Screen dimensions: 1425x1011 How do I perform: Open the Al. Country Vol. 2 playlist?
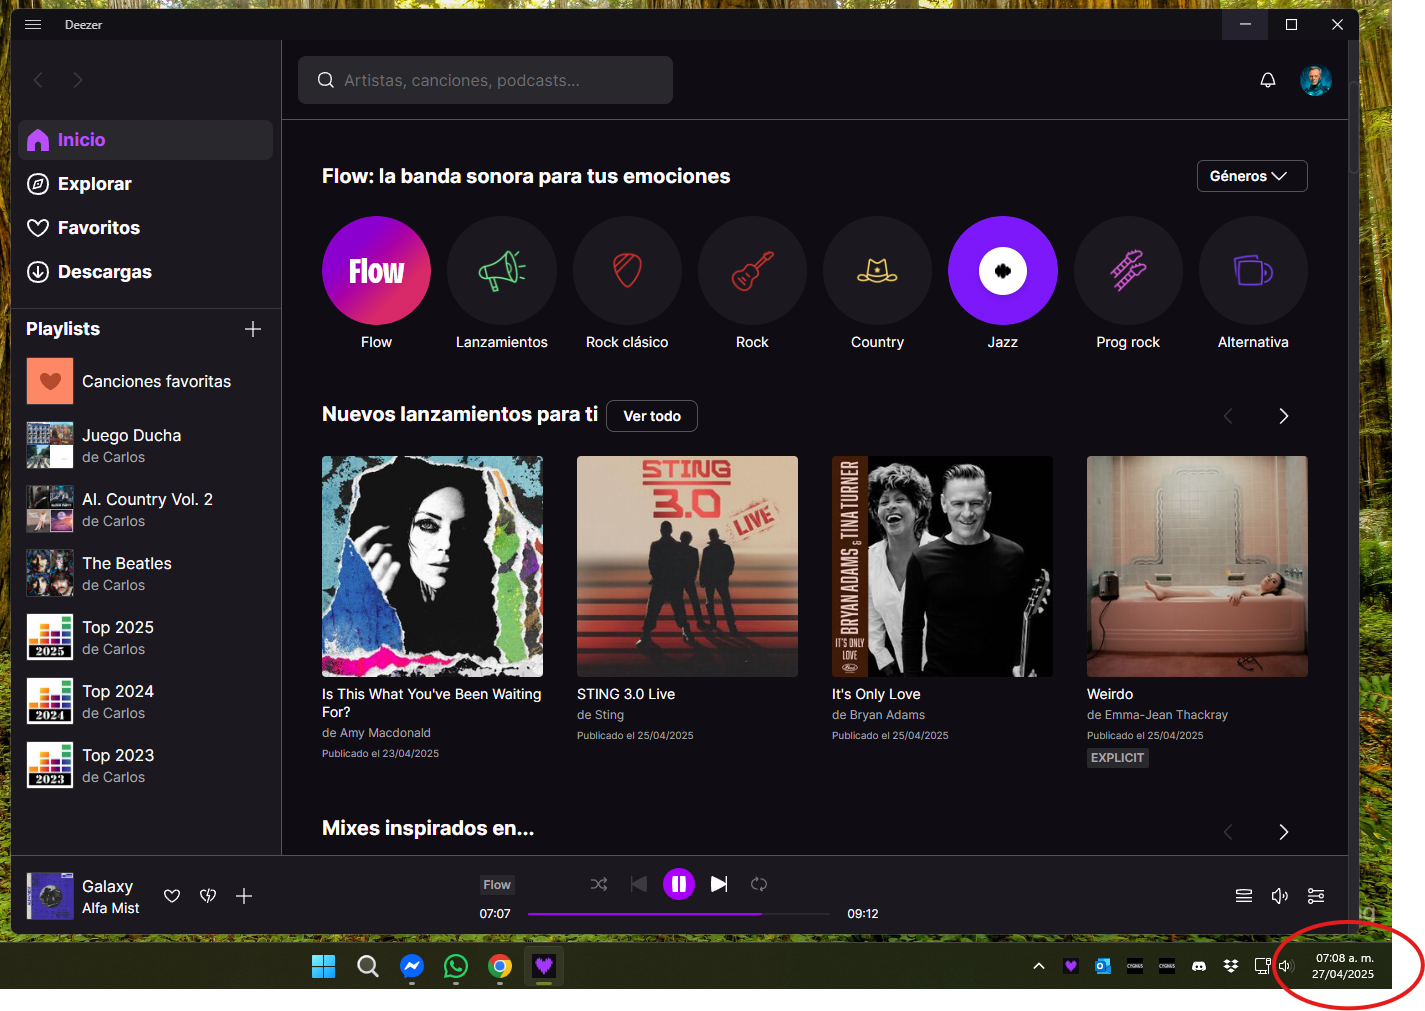145,509
